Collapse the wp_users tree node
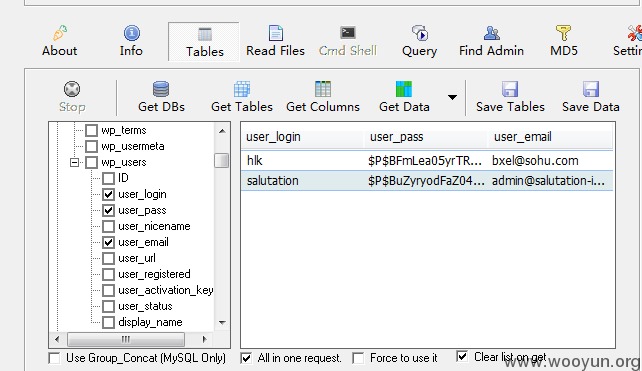 coord(75,163)
